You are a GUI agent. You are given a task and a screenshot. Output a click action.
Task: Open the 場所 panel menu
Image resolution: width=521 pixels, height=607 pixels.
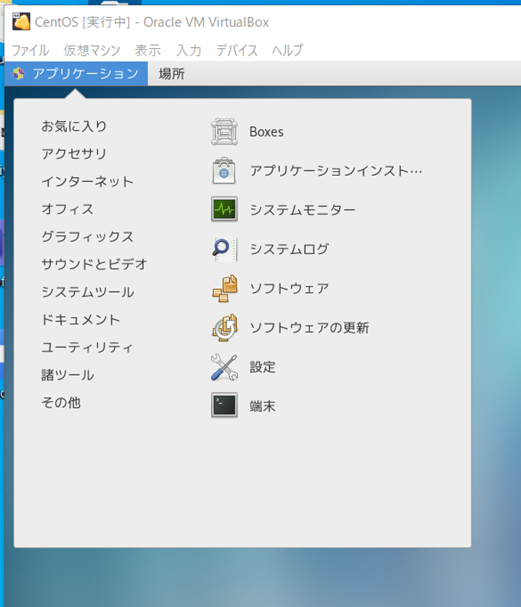pyautogui.click(x=171, y=74)
